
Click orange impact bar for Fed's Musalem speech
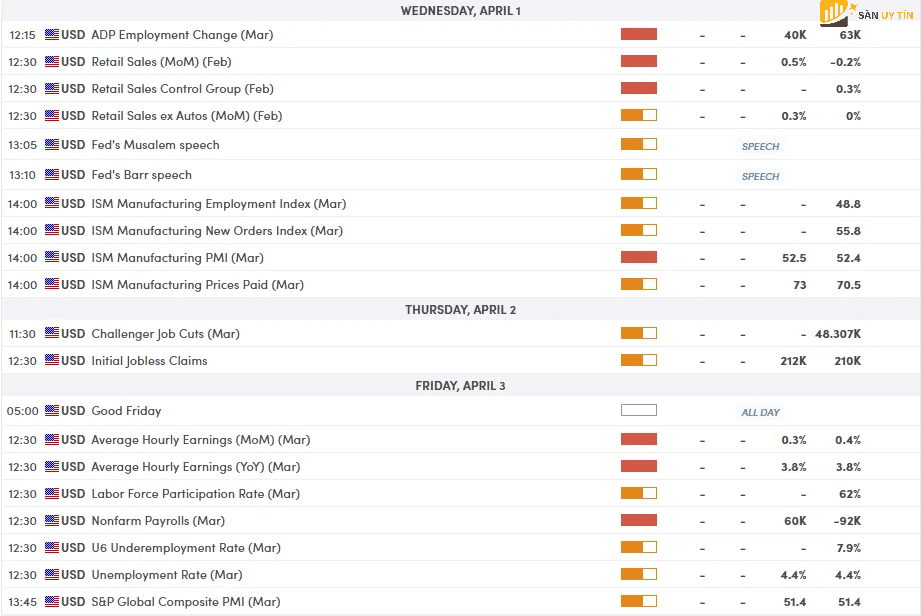coord(638,145)
